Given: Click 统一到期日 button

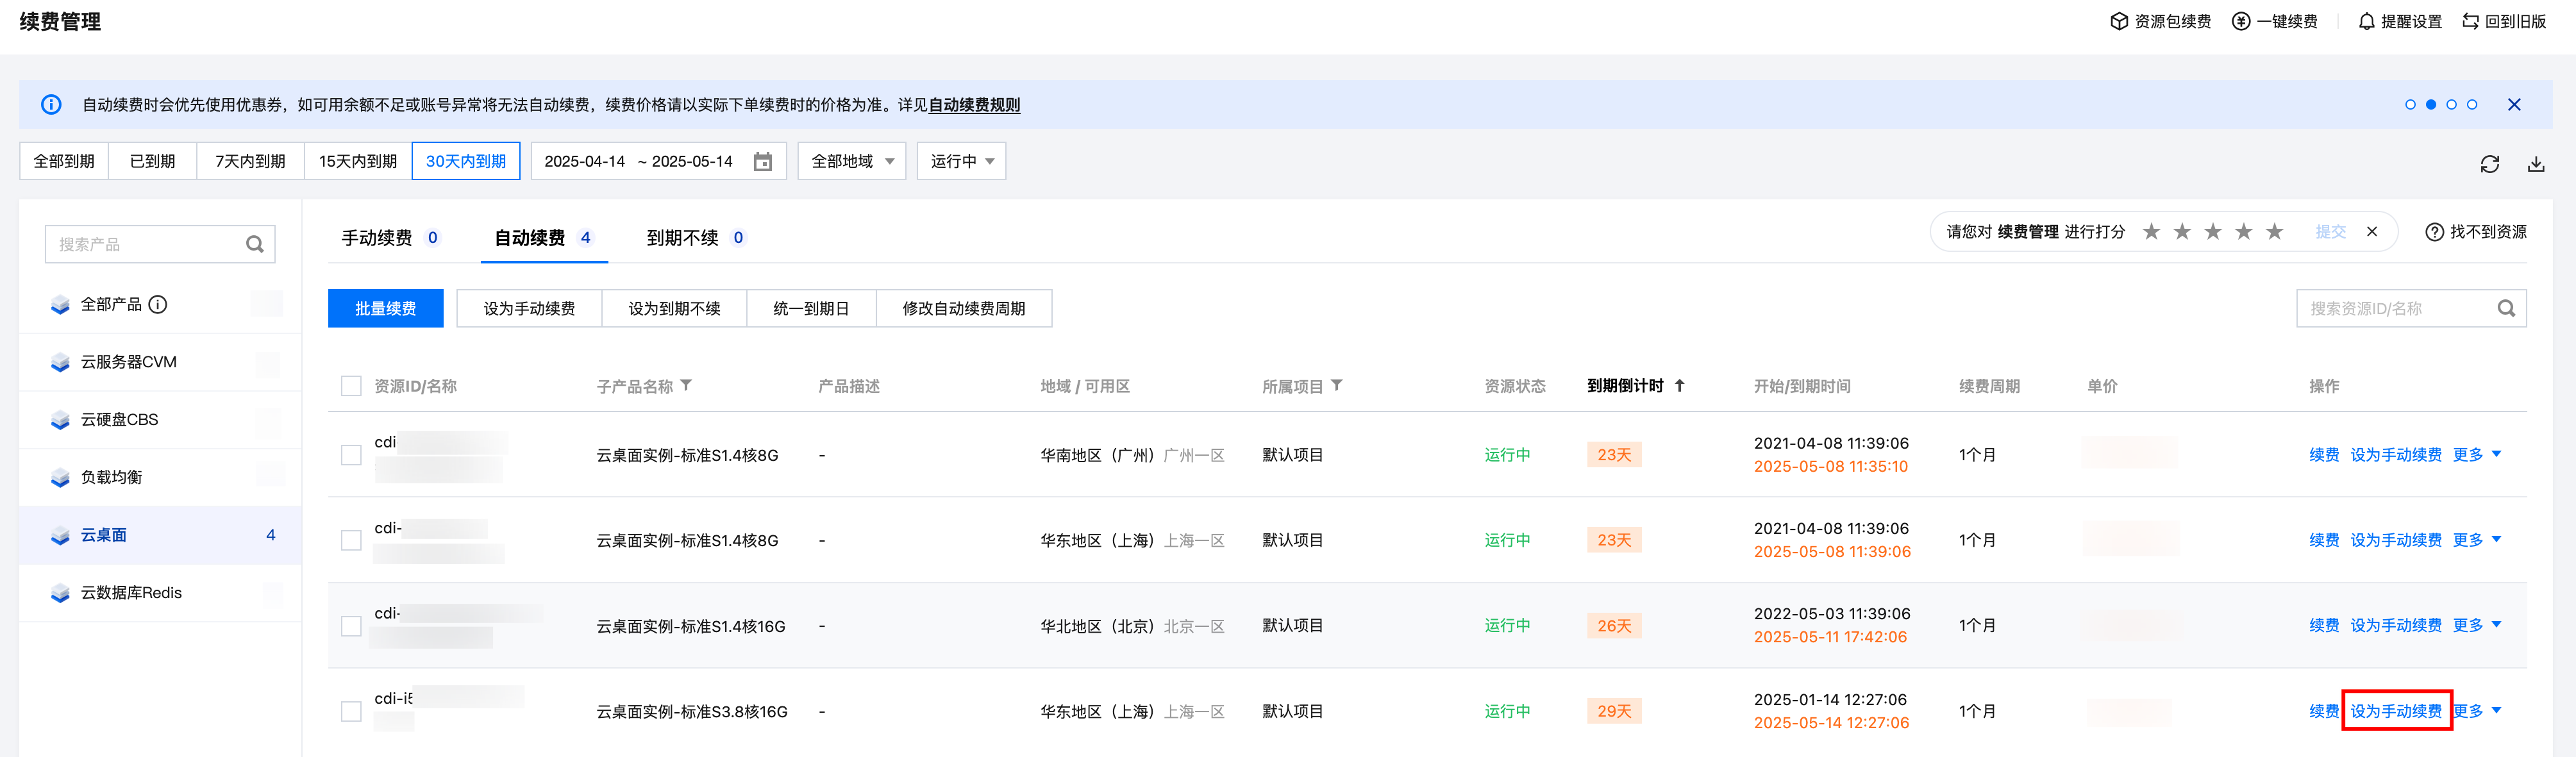Looking at the screenshot, I should coord(811,308).
